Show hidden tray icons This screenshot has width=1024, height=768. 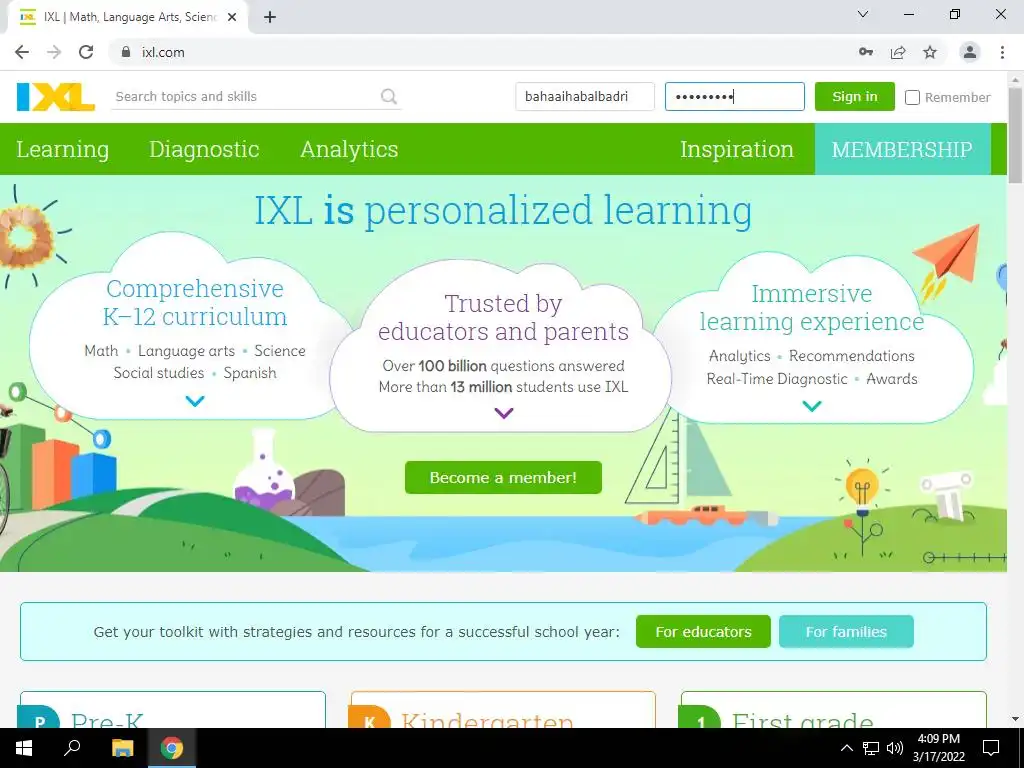pos(846,748)
